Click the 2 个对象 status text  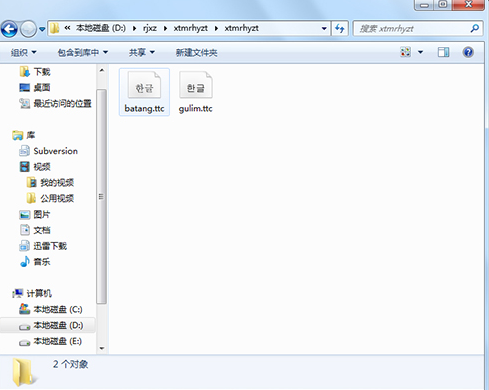(x=70, y=364)
